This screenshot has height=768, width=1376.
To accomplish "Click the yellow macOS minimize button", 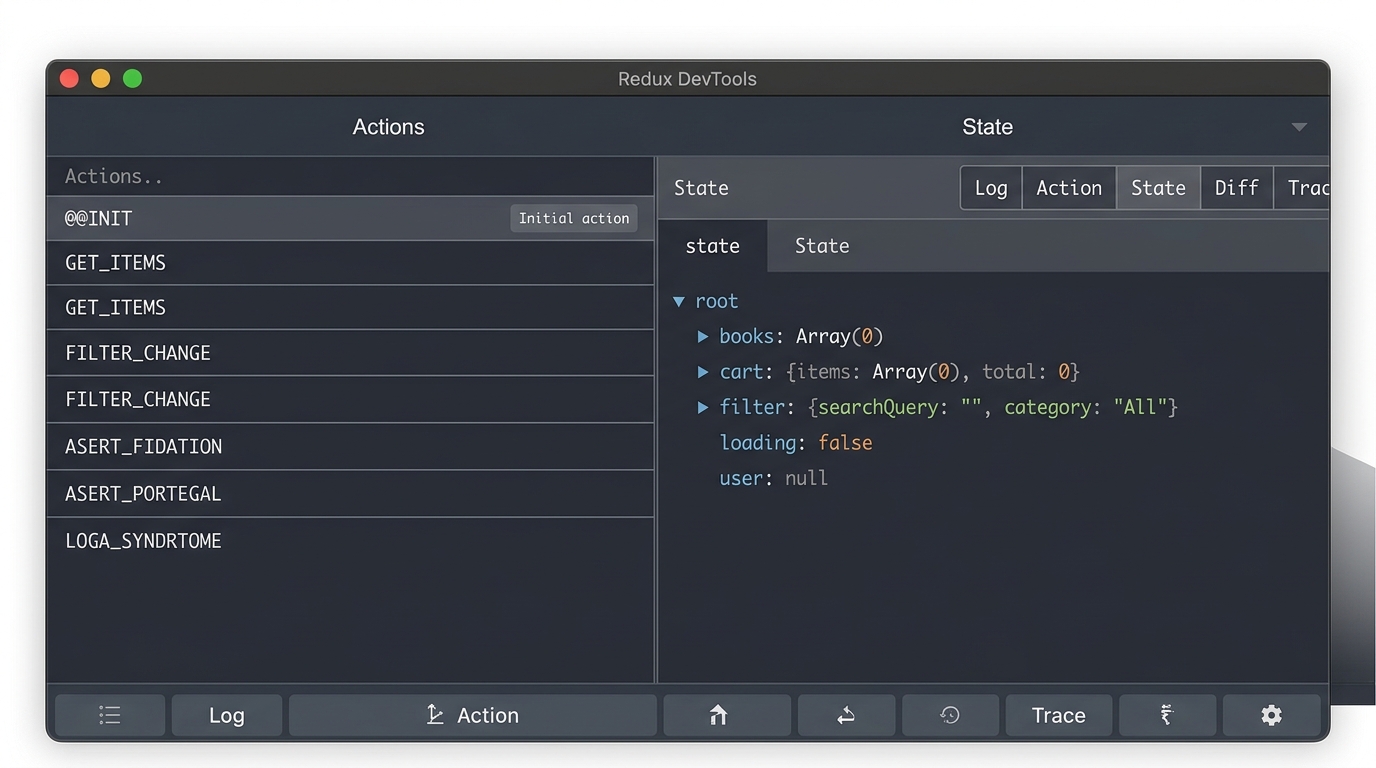I will coord(101,78).
